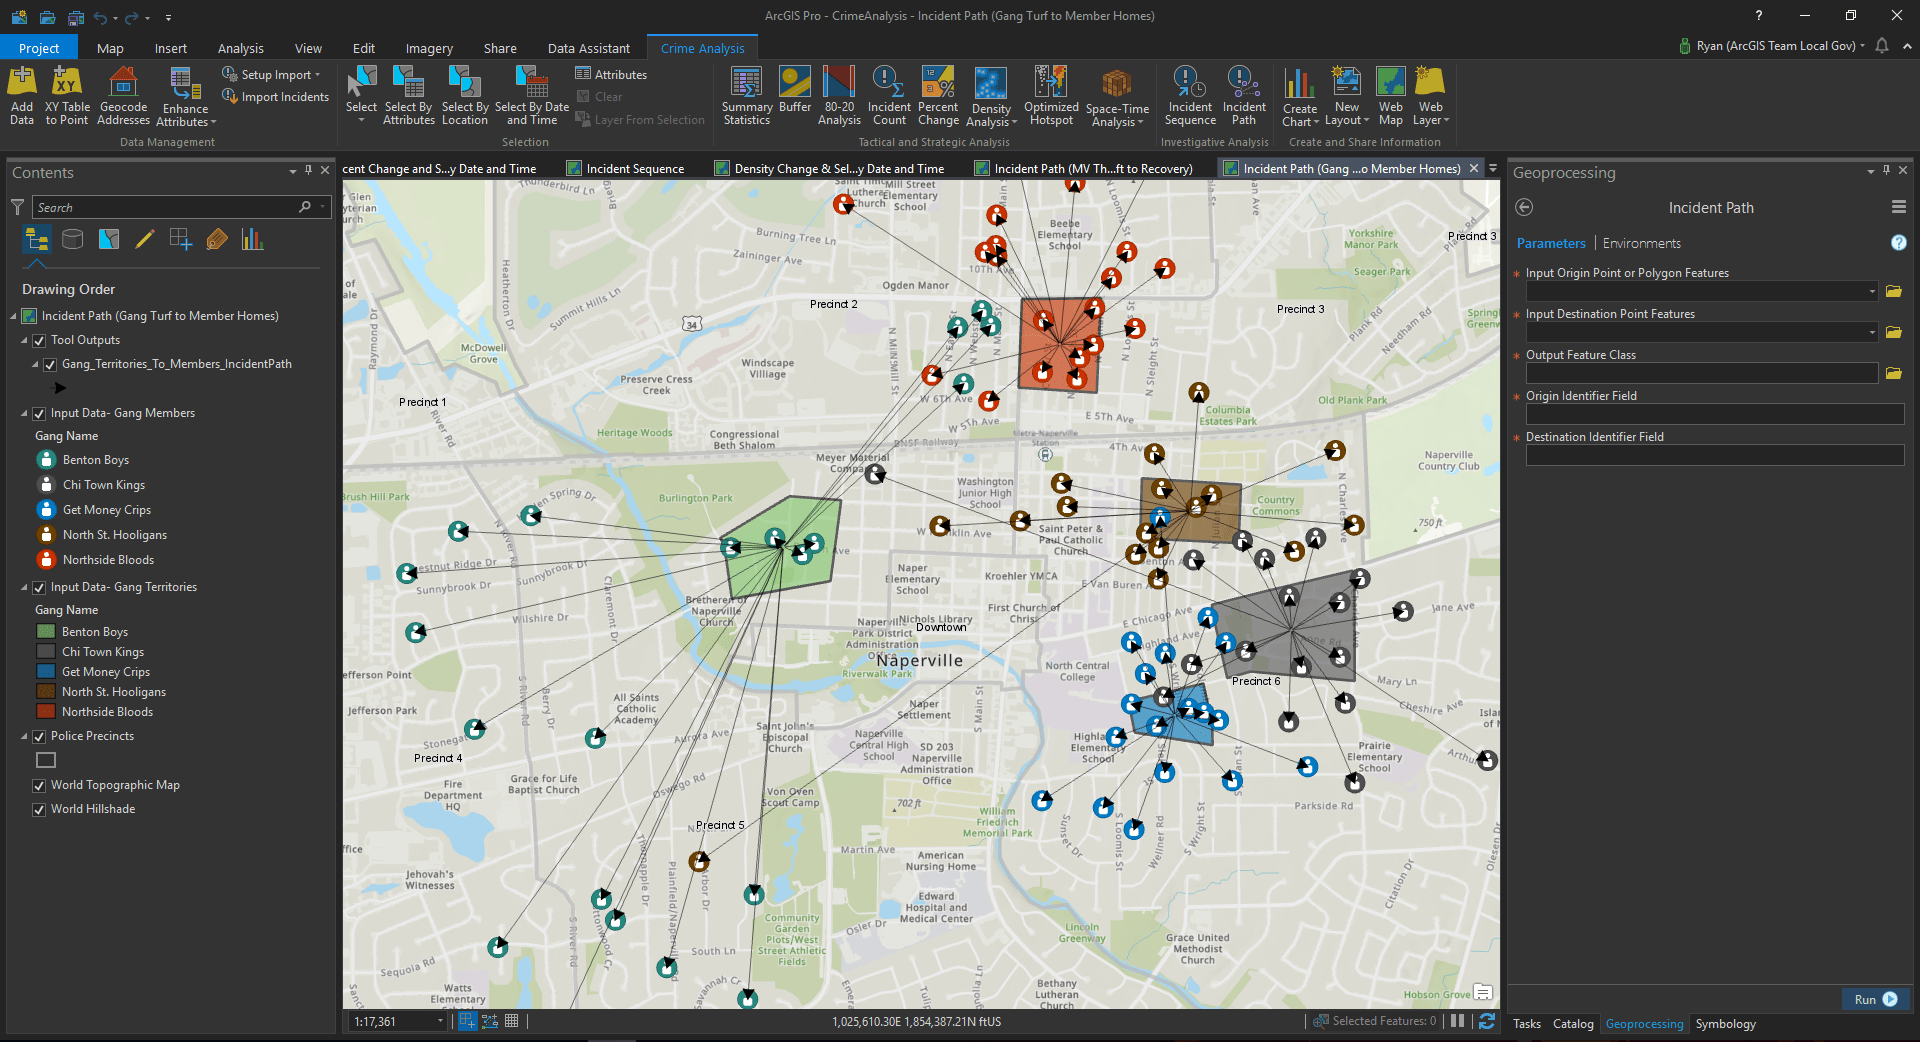Switch to the Data Assistant ribbon tab
The height and width of the screenshot is (1042, 1920).
(588, 48)
